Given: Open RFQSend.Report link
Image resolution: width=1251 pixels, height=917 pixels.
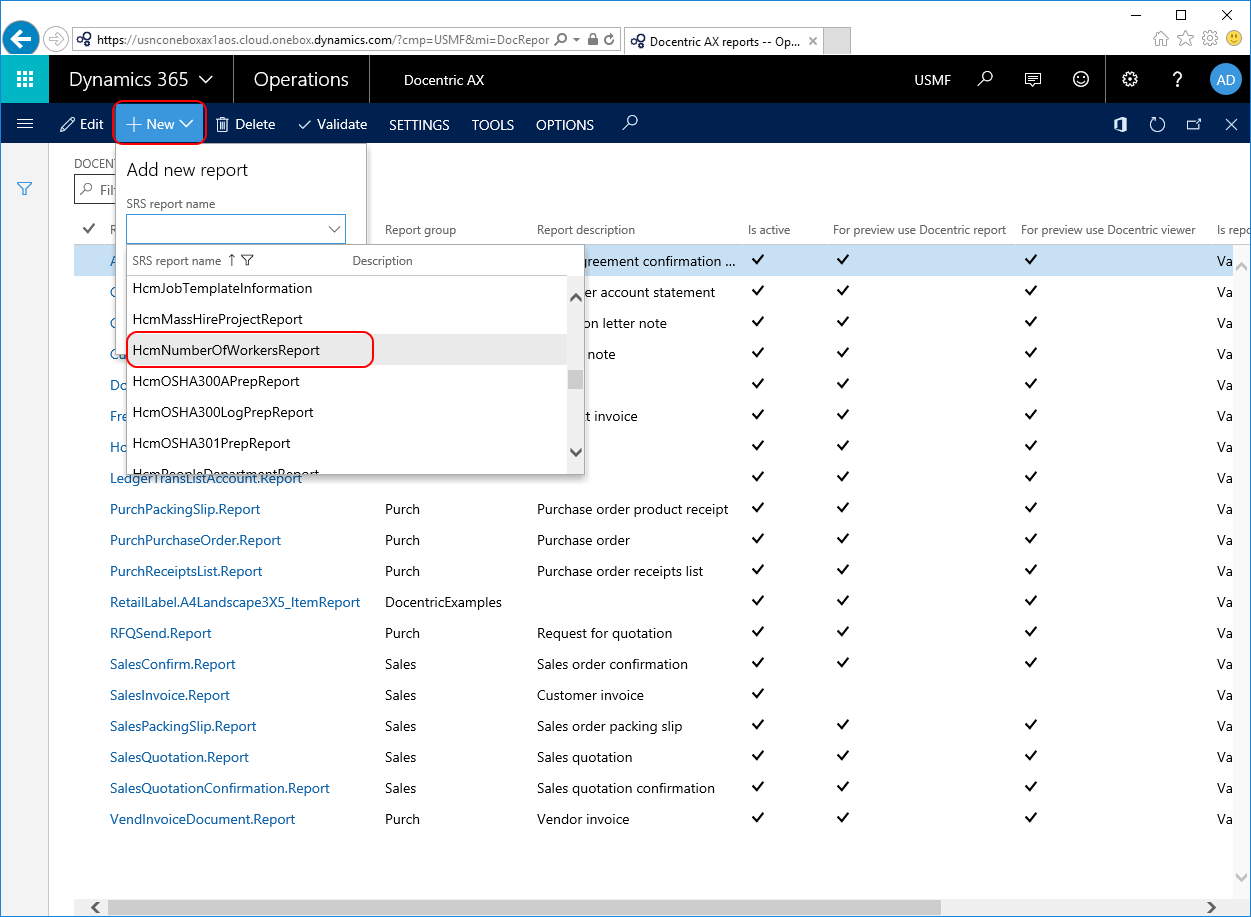Looking at the screenshot, I should click(161, 633).
